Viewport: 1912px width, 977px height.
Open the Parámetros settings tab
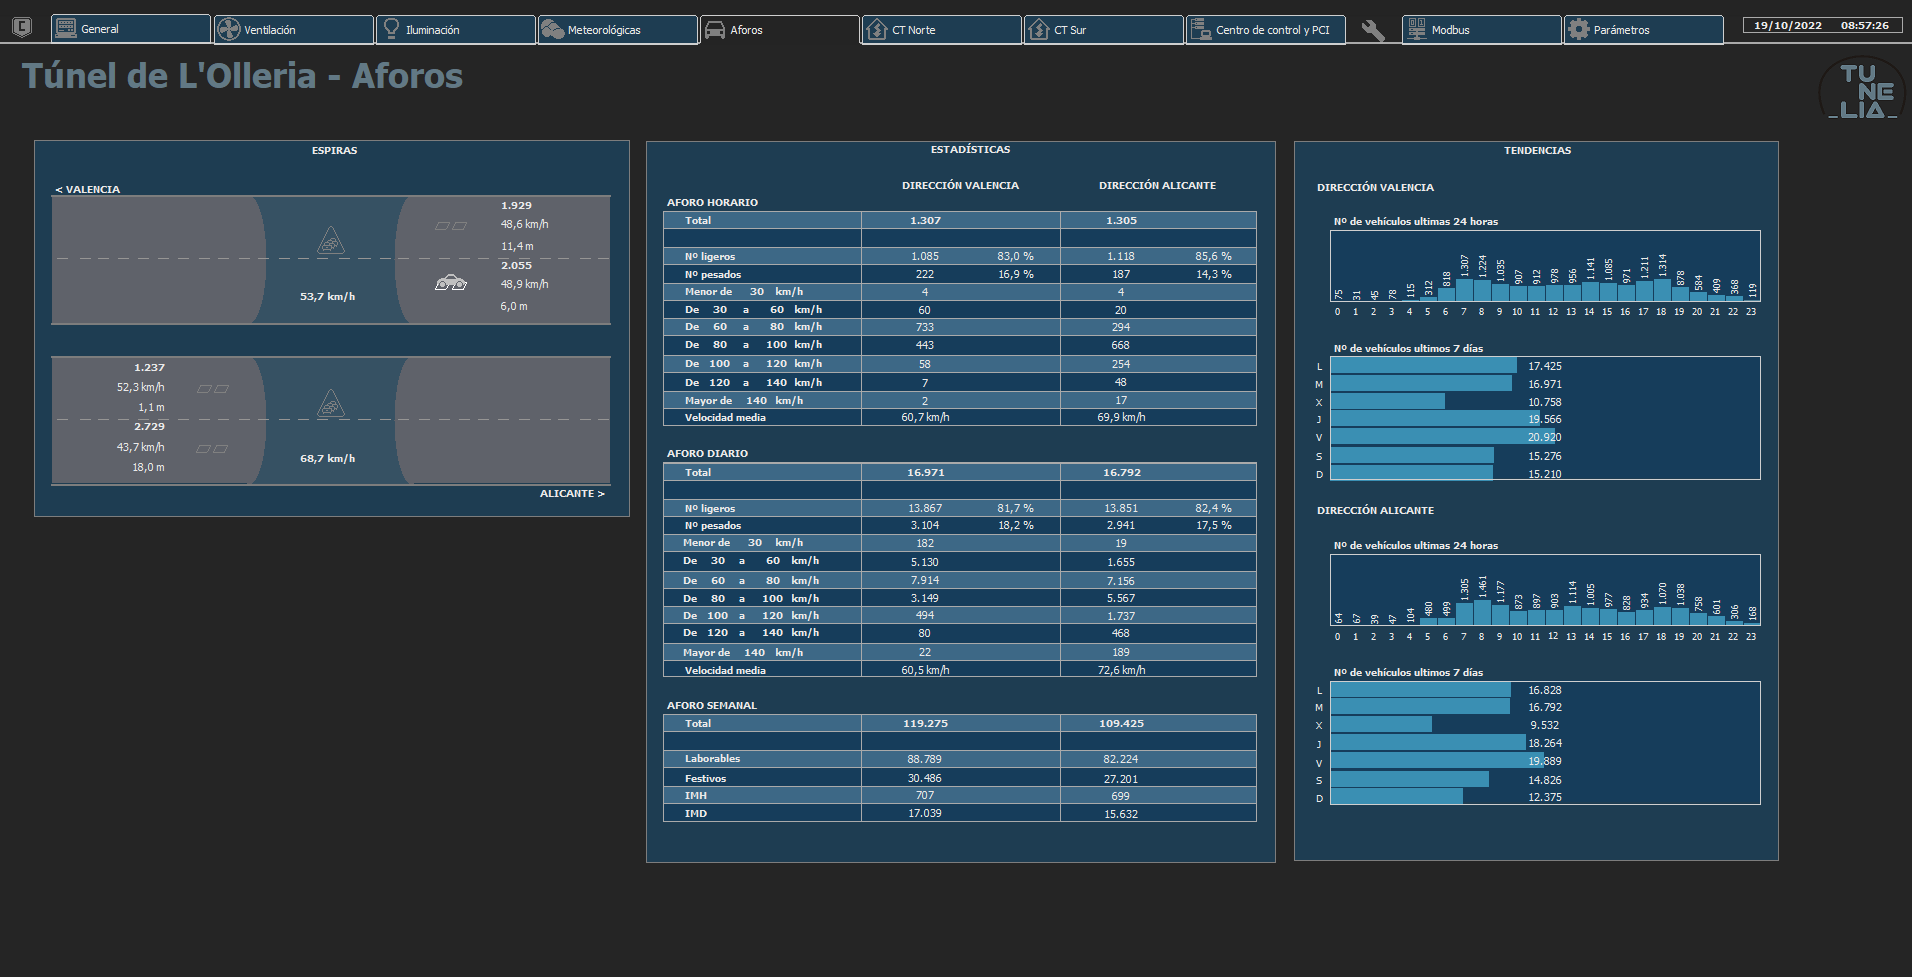(1644, 30)
